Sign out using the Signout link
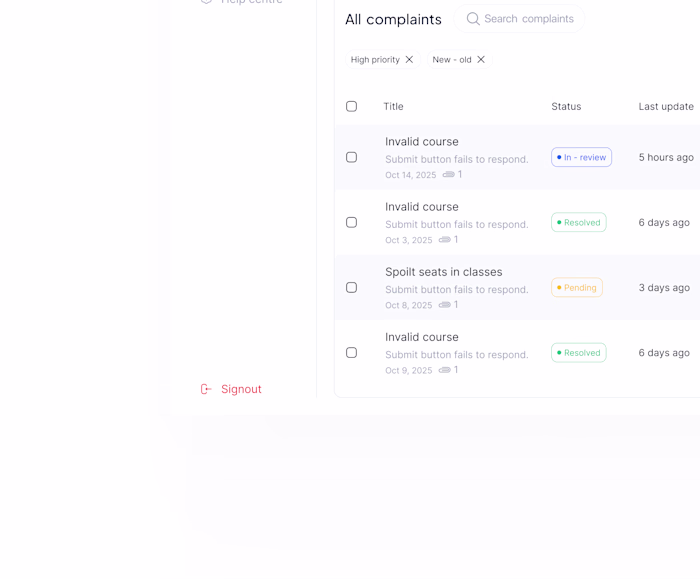This screenshot has height=579, width=700. [241, 389]
